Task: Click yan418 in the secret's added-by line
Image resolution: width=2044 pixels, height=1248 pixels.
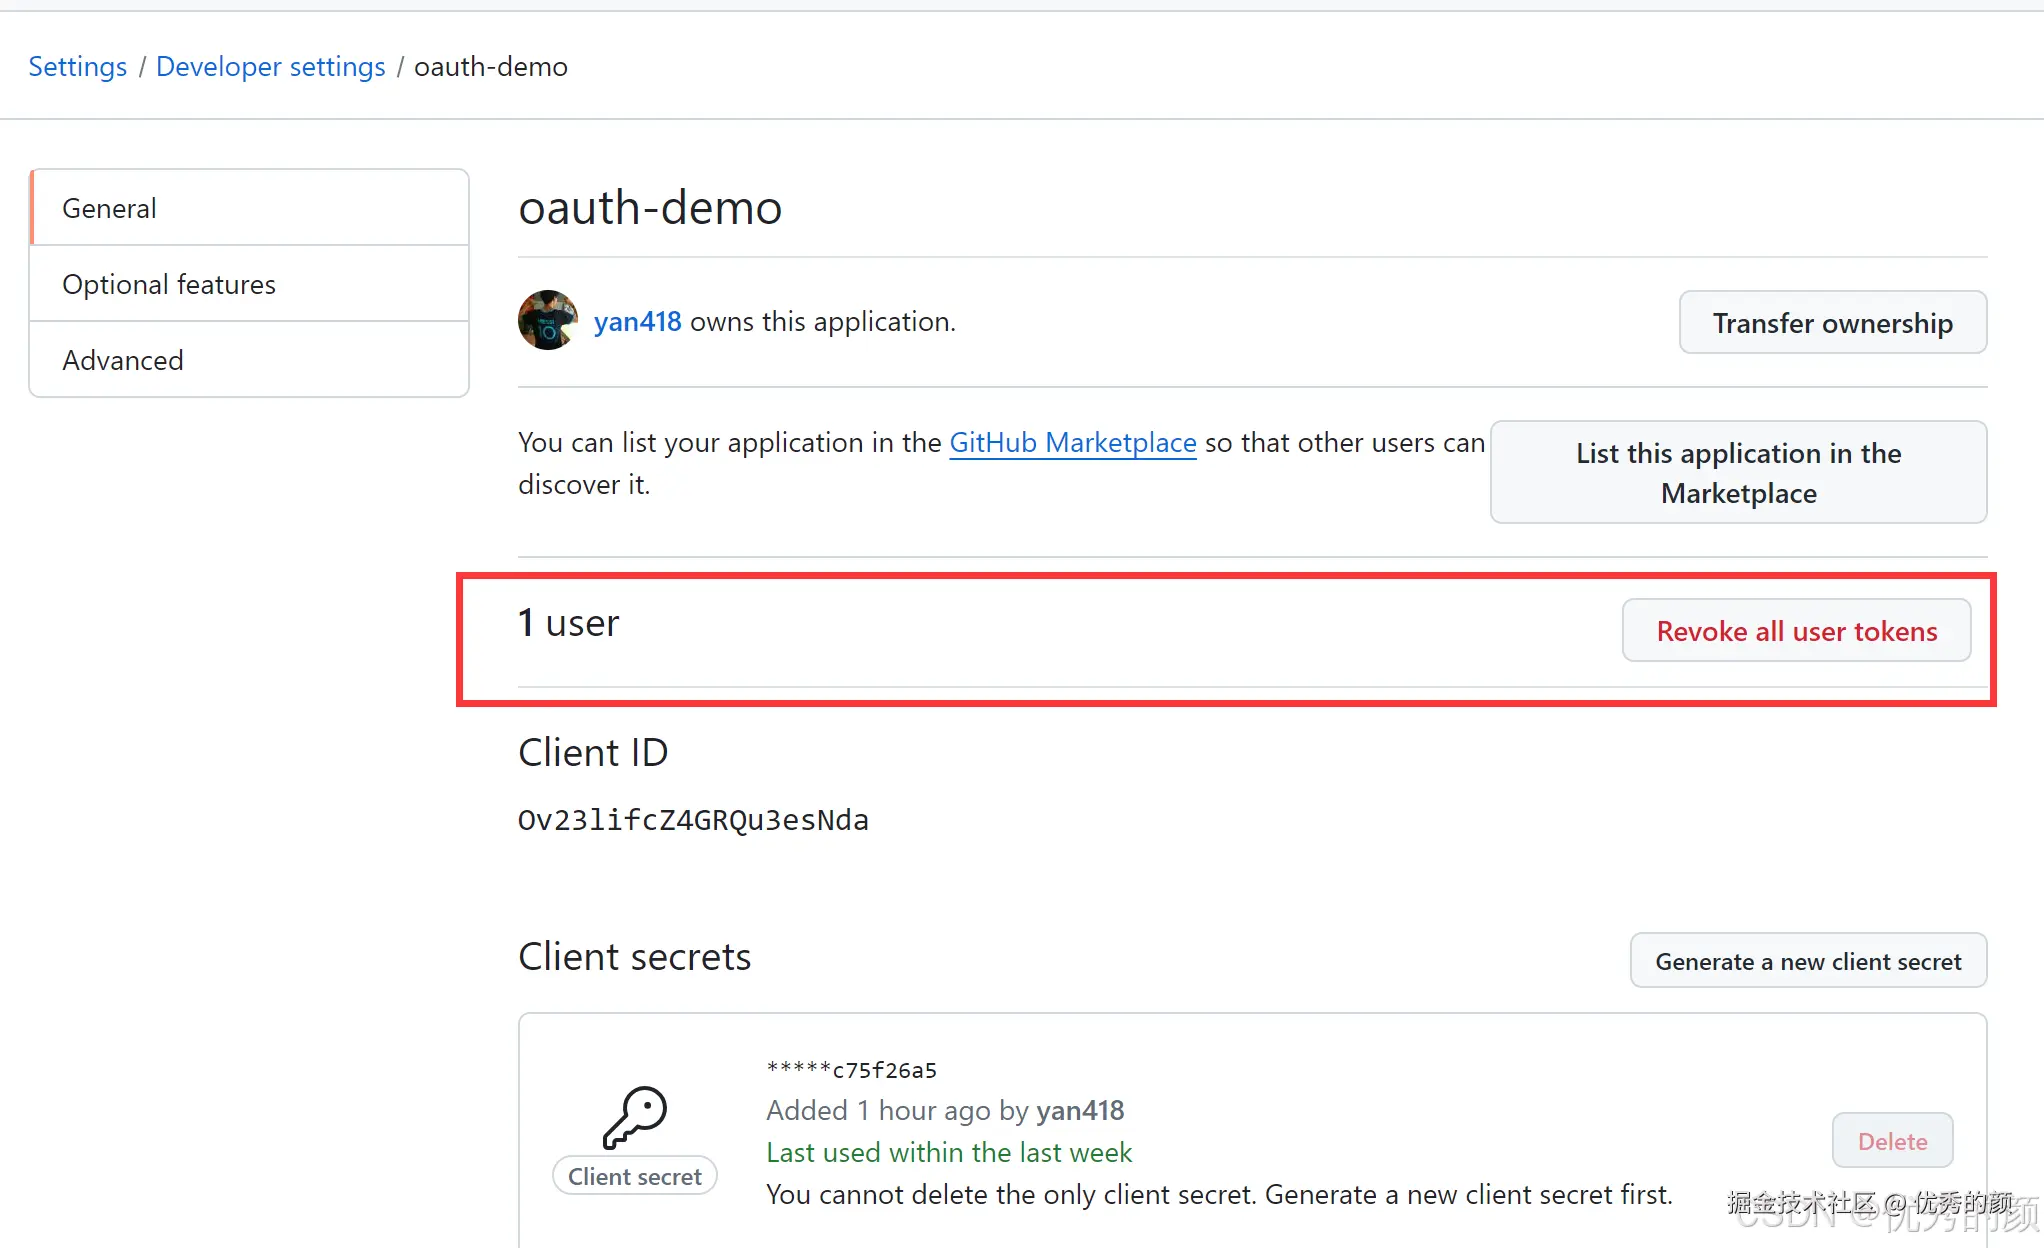Action: coord(1080,1110)
